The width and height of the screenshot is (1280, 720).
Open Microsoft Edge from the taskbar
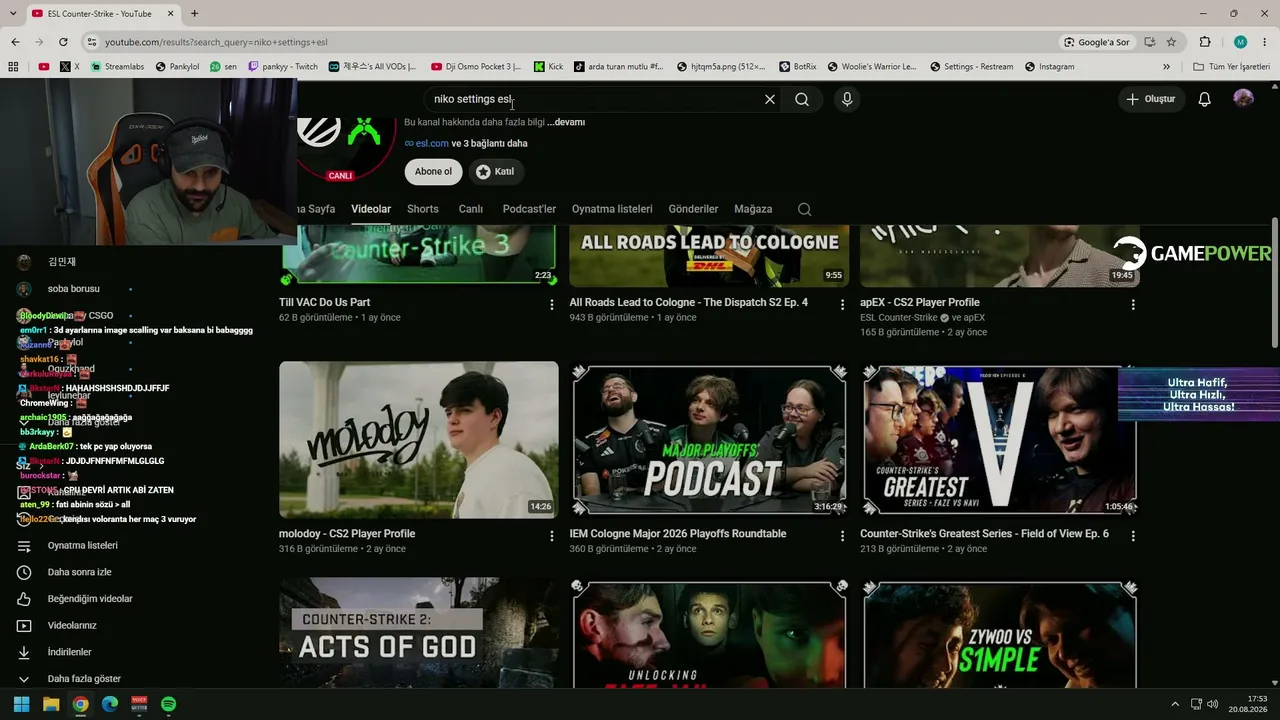(110, 704)
